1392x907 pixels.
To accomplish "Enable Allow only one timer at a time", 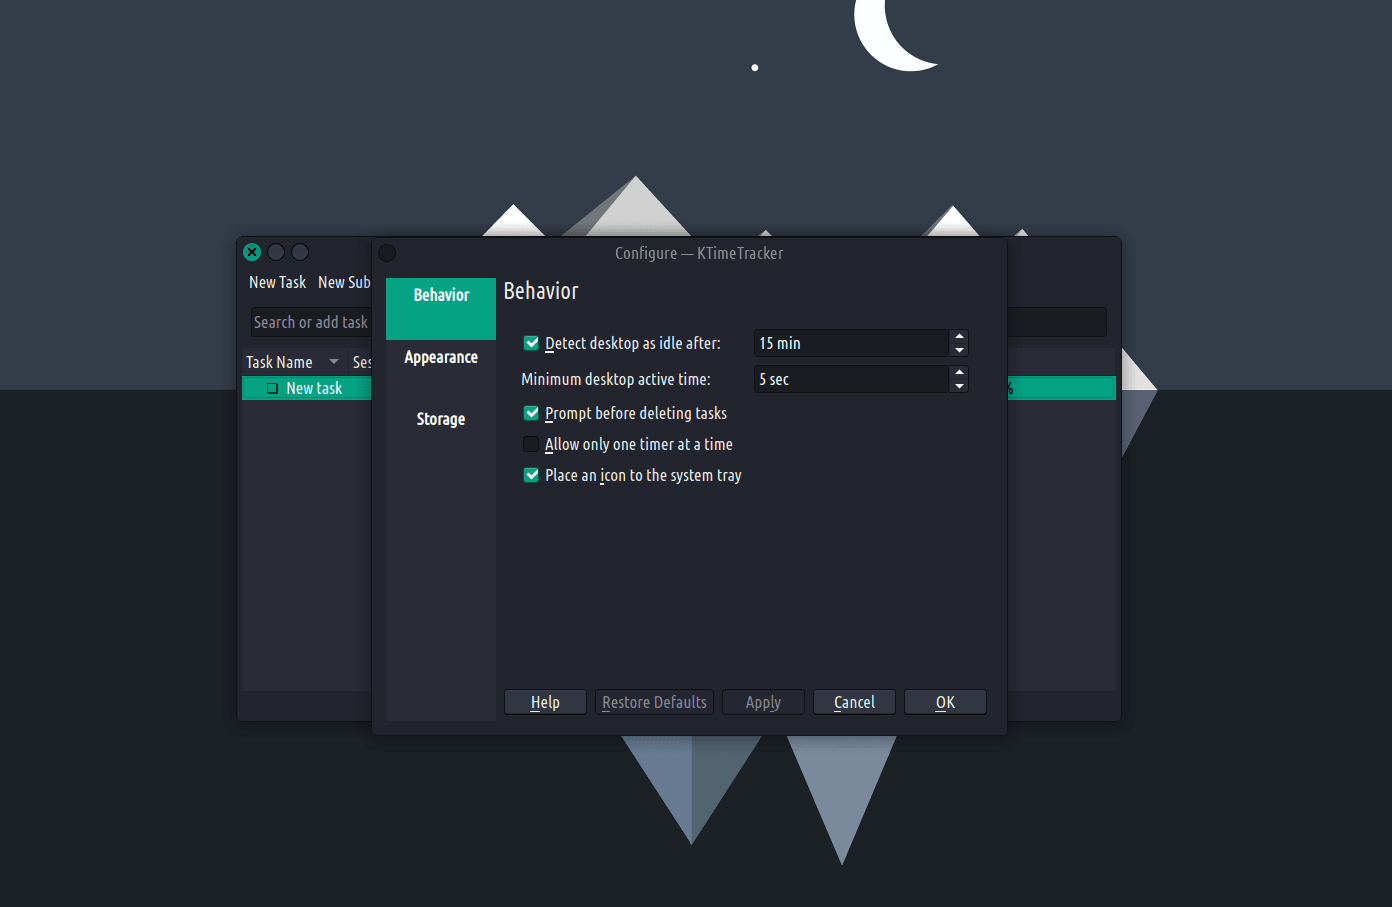I will (x=531, y=444).
